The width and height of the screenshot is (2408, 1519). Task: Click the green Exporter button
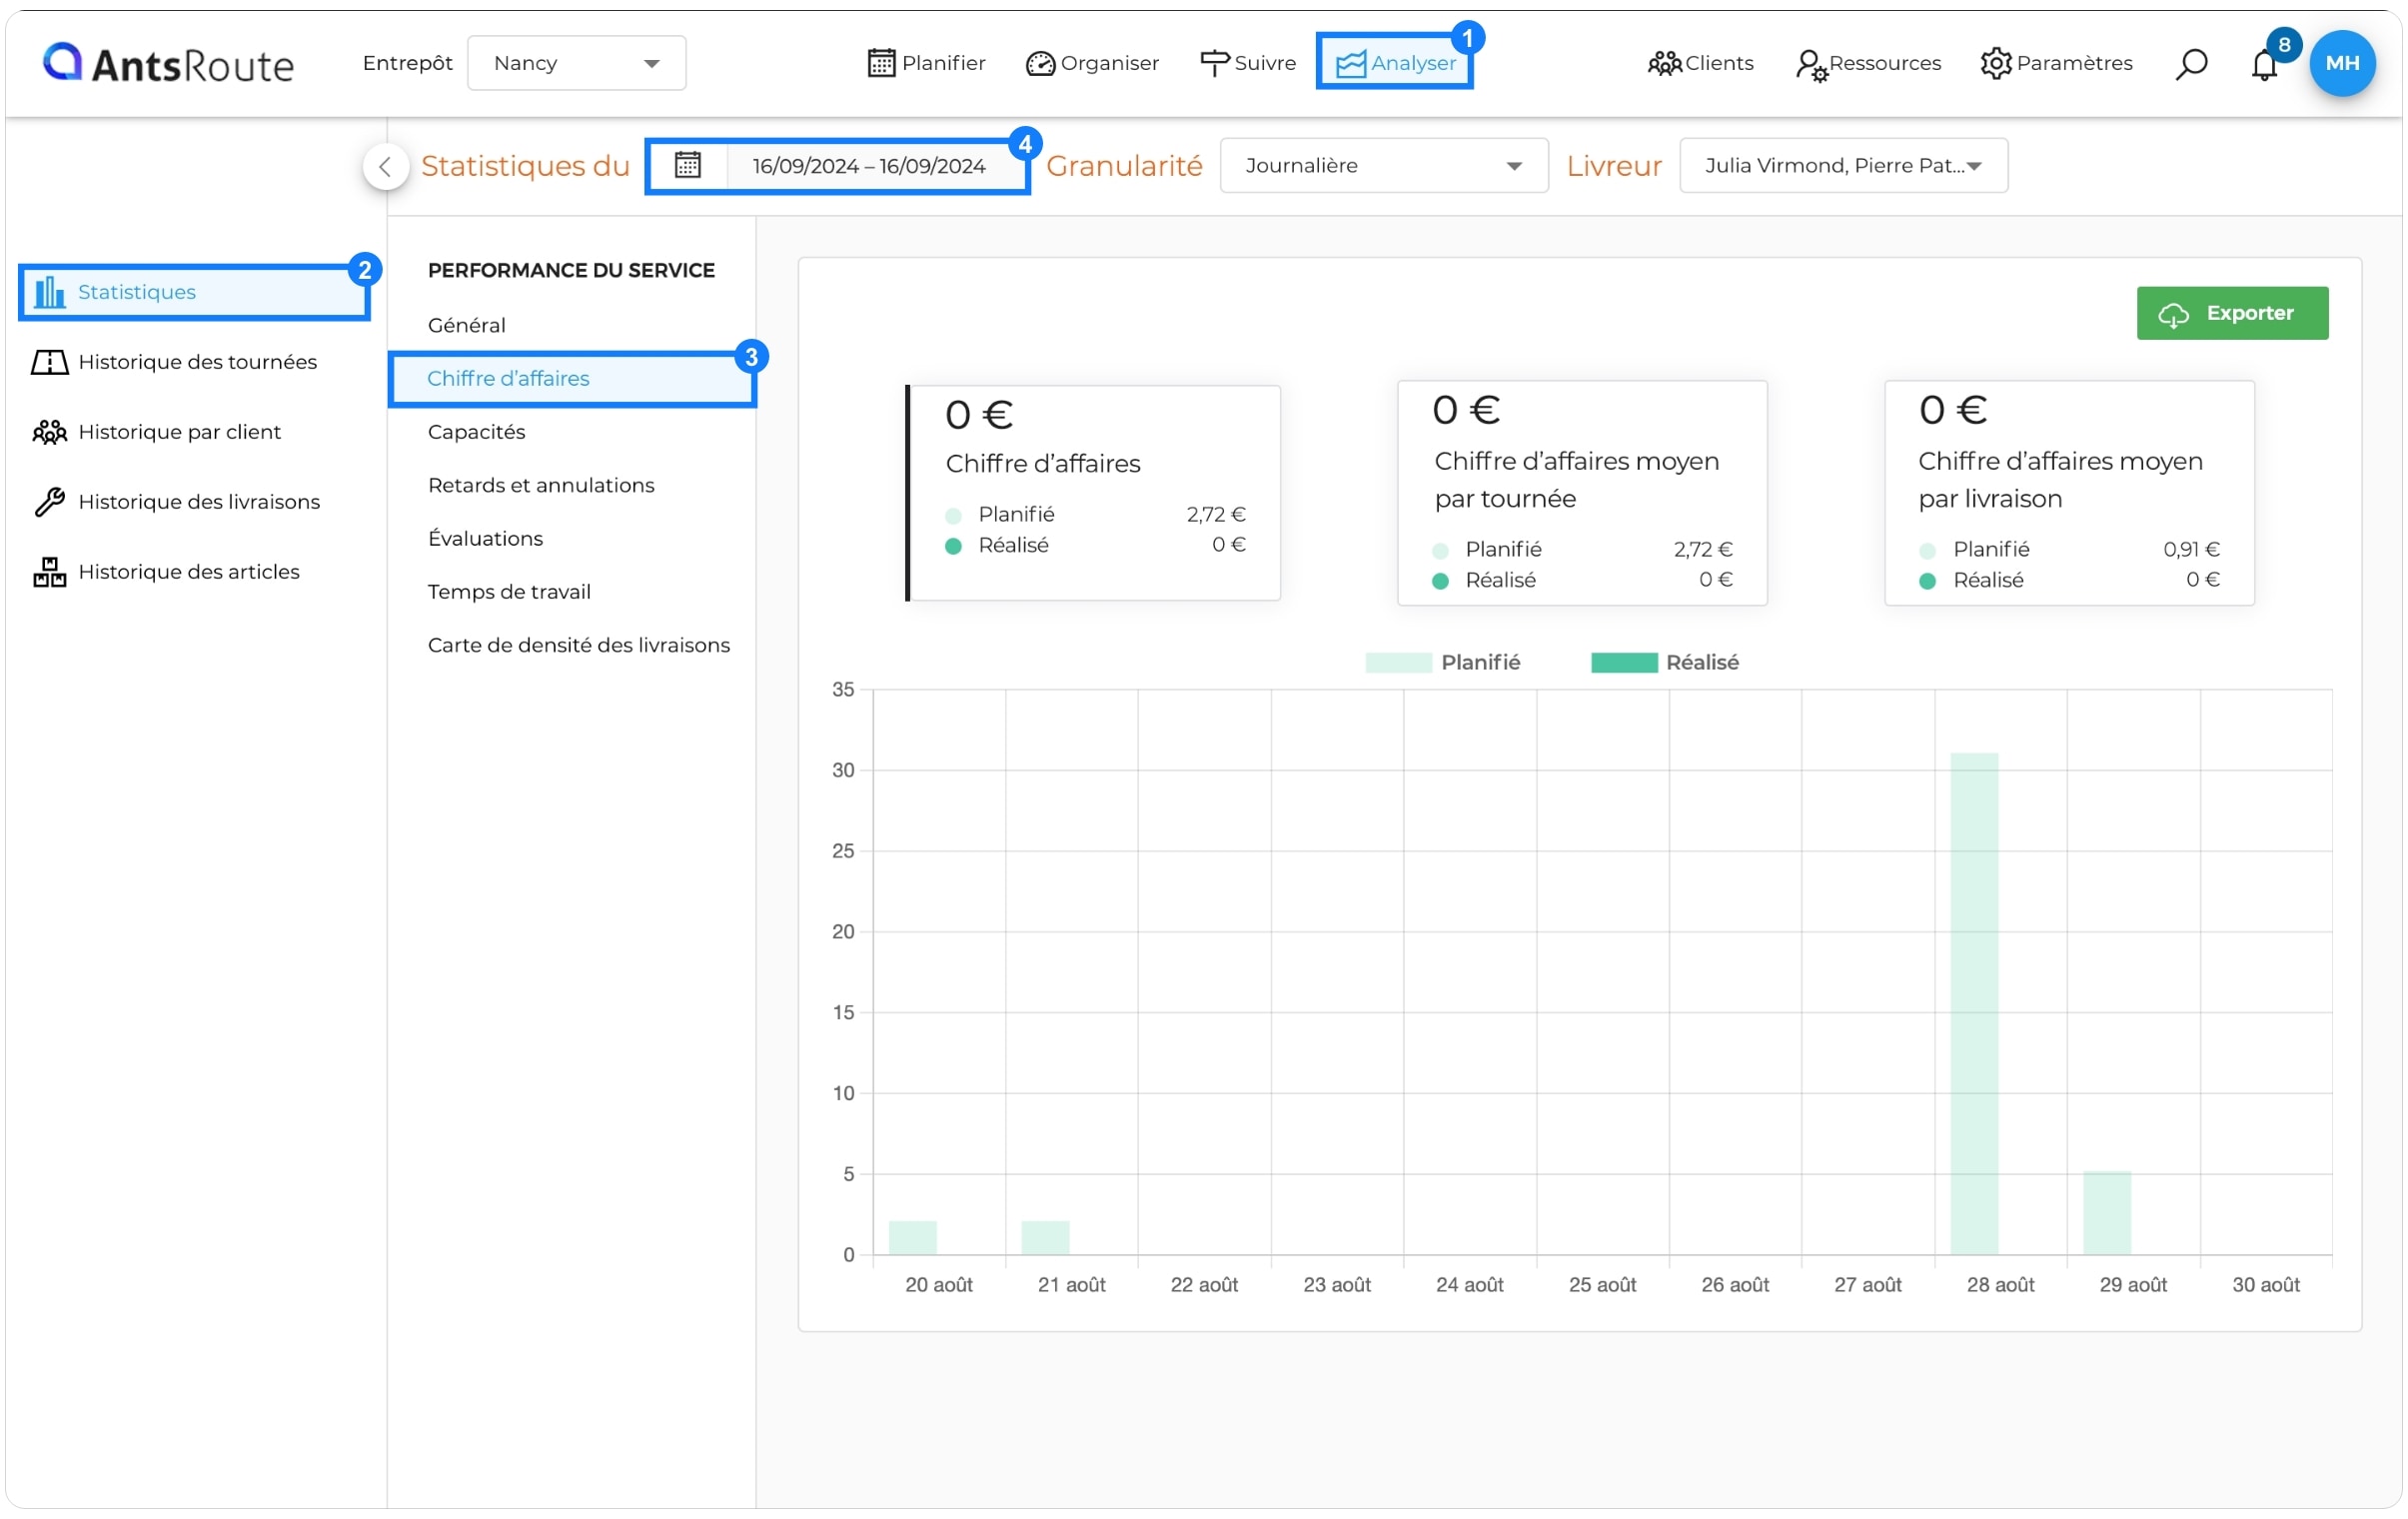[2231, 314]
